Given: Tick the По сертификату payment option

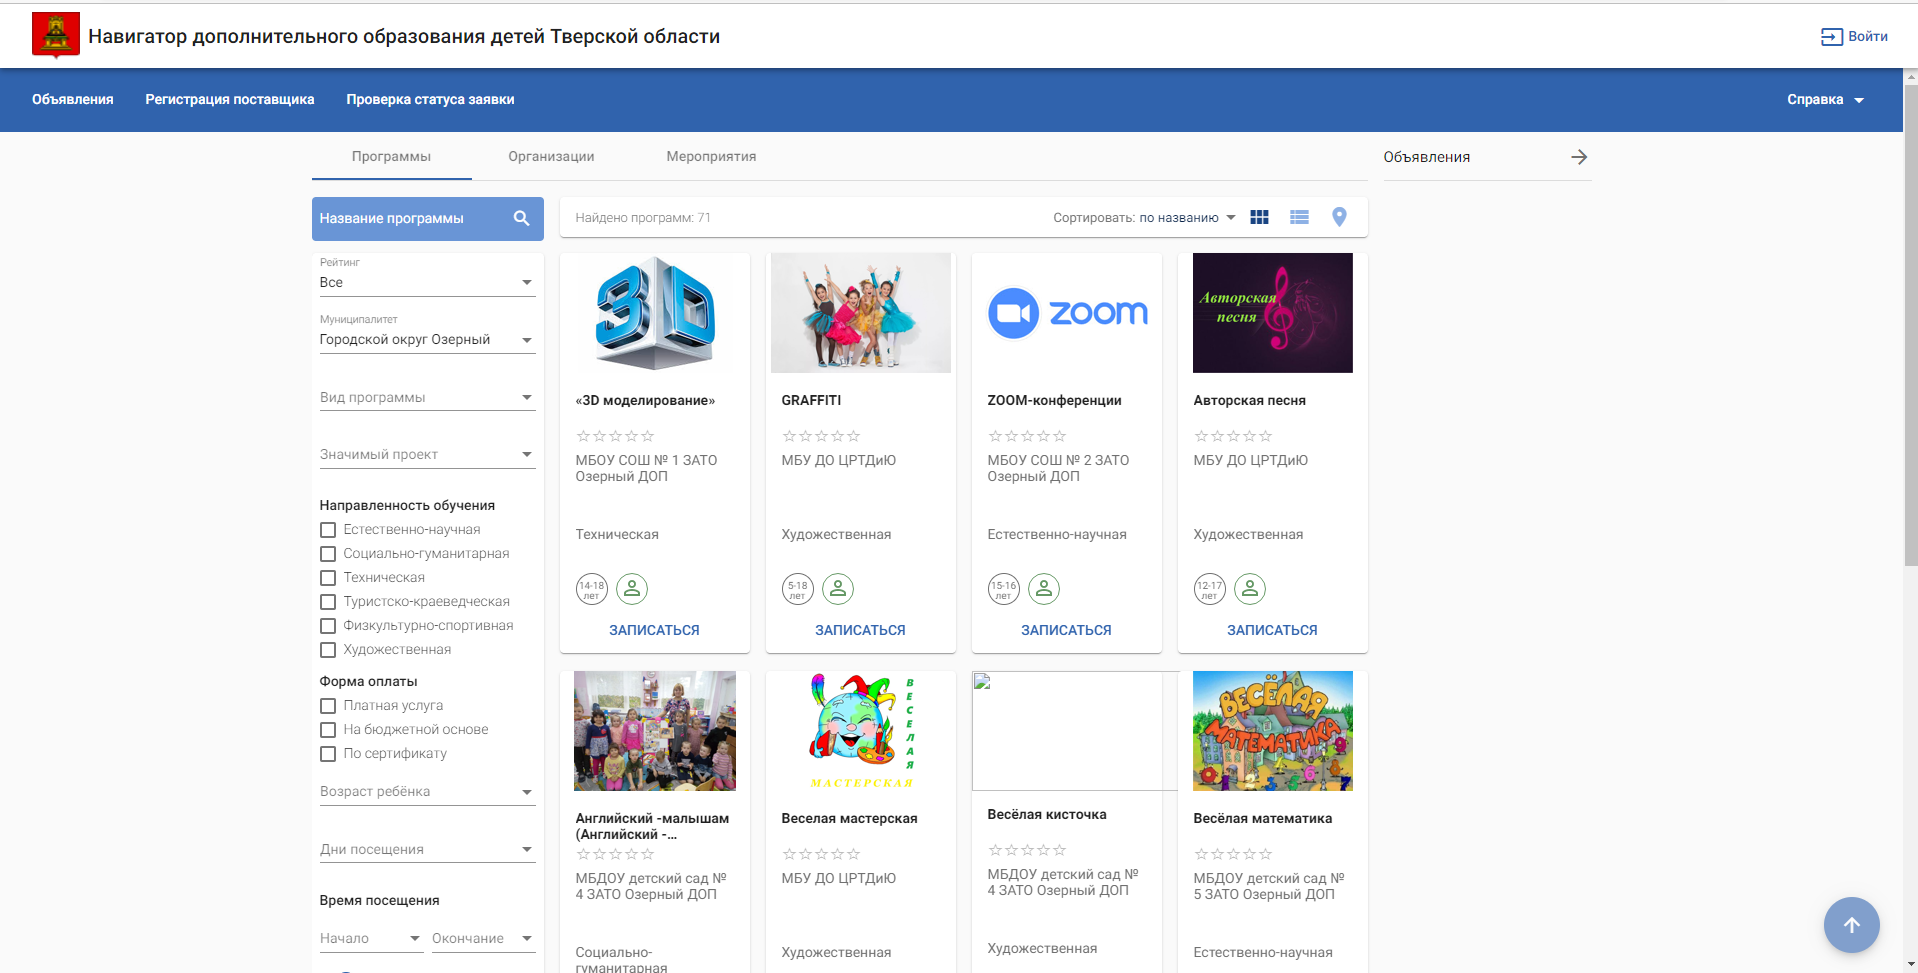Looking at the screenshot, I should [328, 754].
